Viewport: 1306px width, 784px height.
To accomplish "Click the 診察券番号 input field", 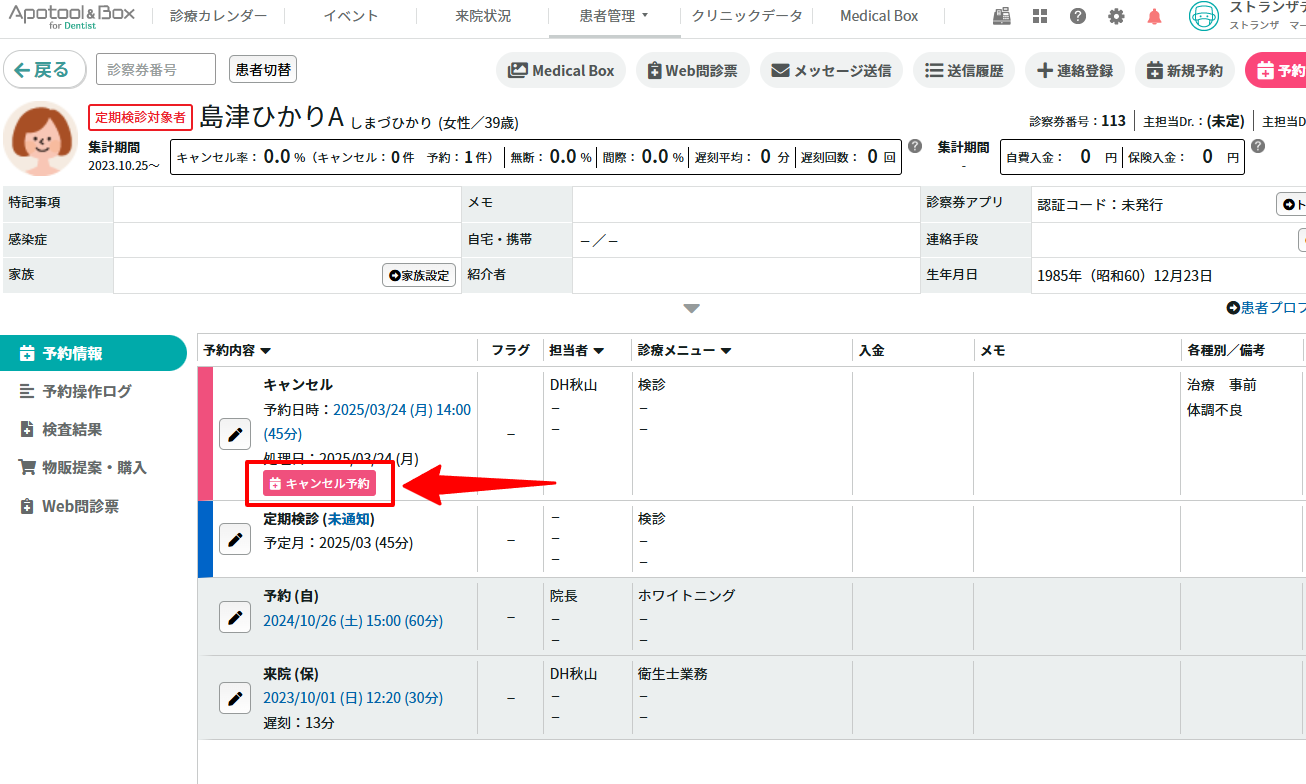I will click(156, 70).
